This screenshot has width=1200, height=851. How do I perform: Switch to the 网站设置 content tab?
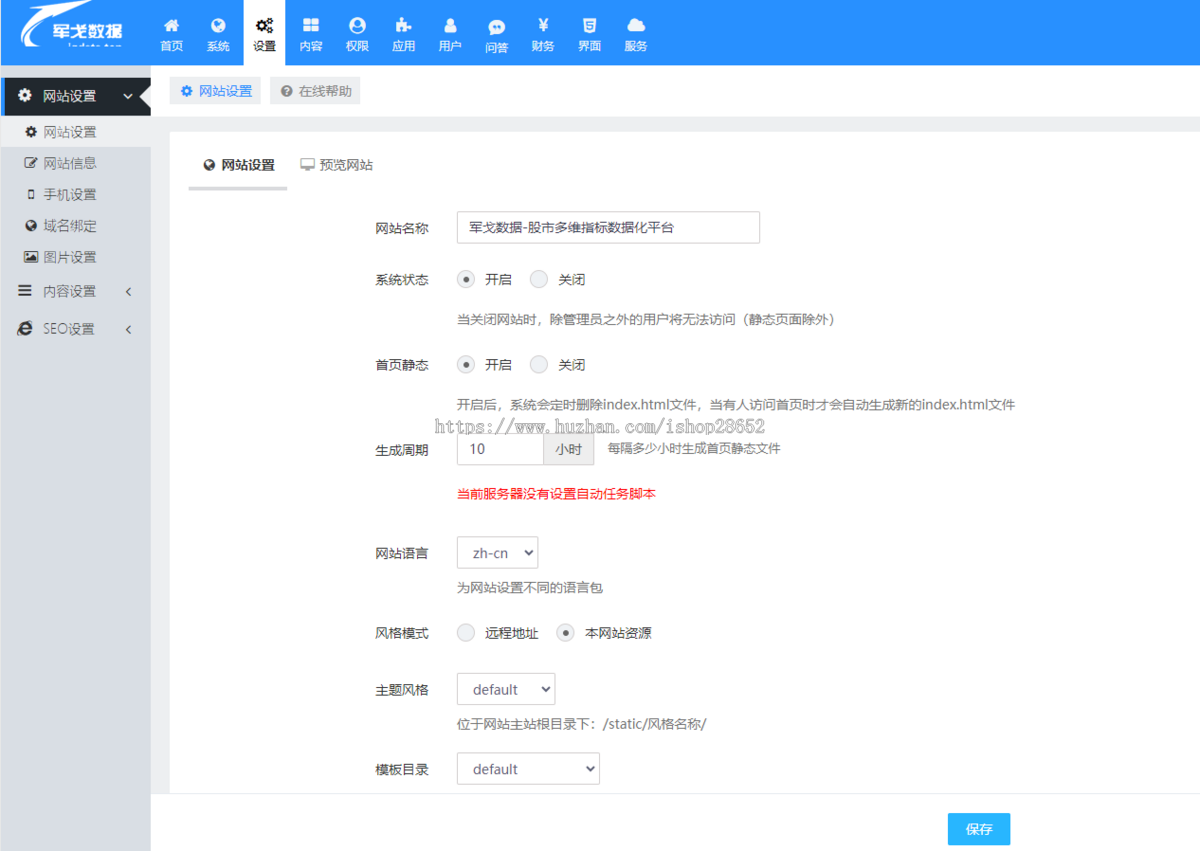tap(238, 165)
